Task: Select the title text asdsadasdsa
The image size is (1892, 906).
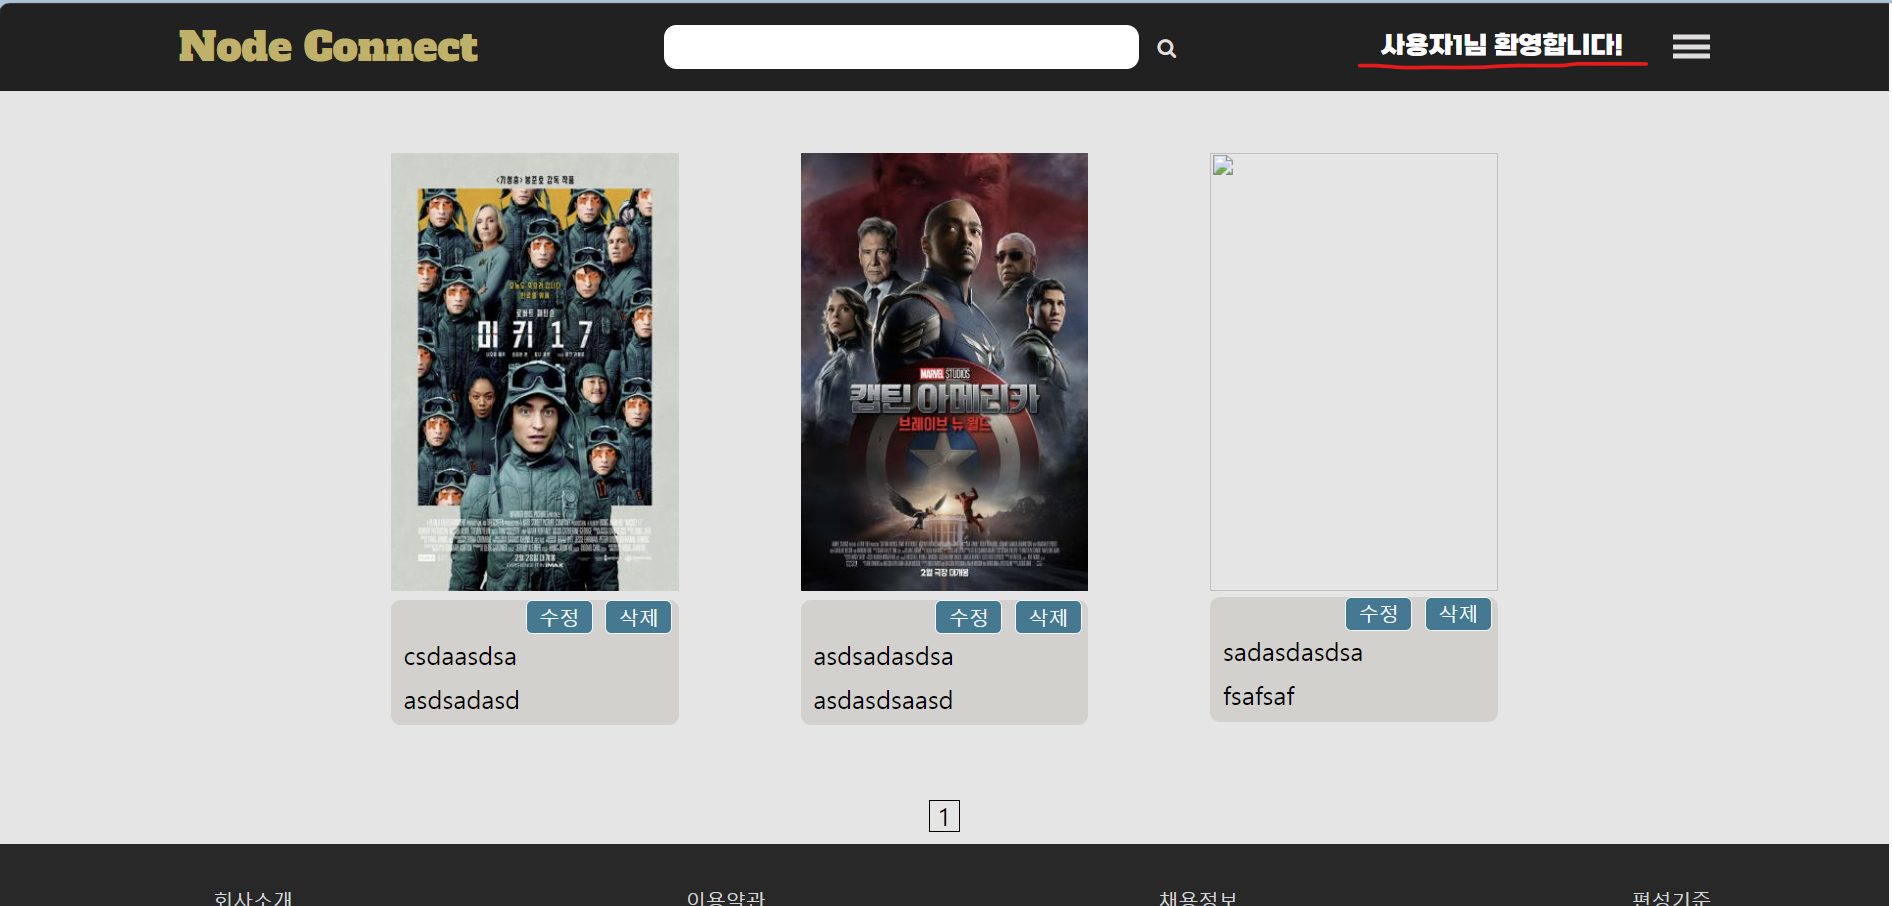Action: (x=883, y=657)
